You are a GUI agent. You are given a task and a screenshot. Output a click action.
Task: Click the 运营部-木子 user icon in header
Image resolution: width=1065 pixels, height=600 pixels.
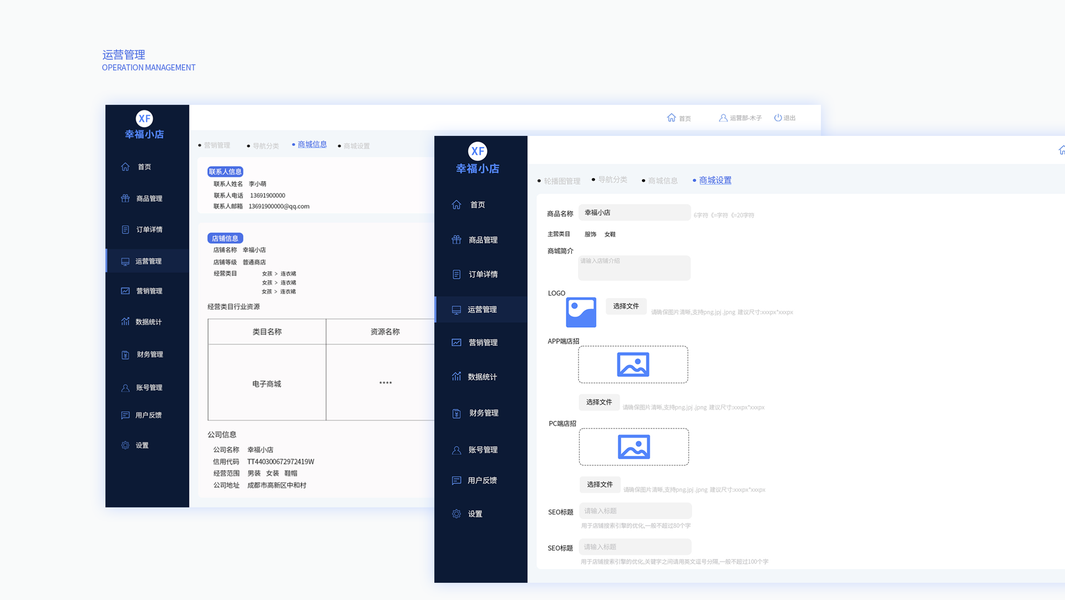(x=723, y=118)
